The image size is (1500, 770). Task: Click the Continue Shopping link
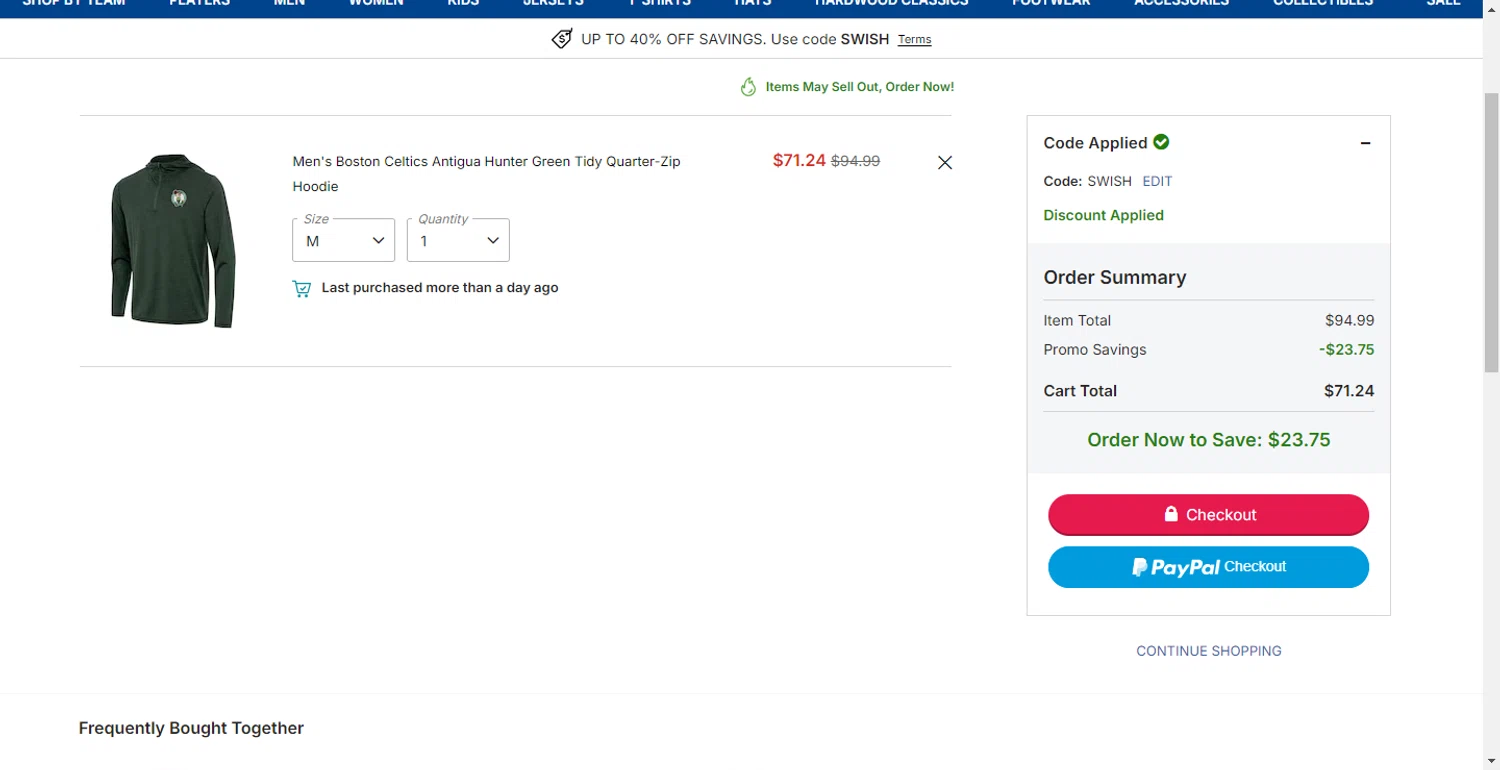[1208, 651]
